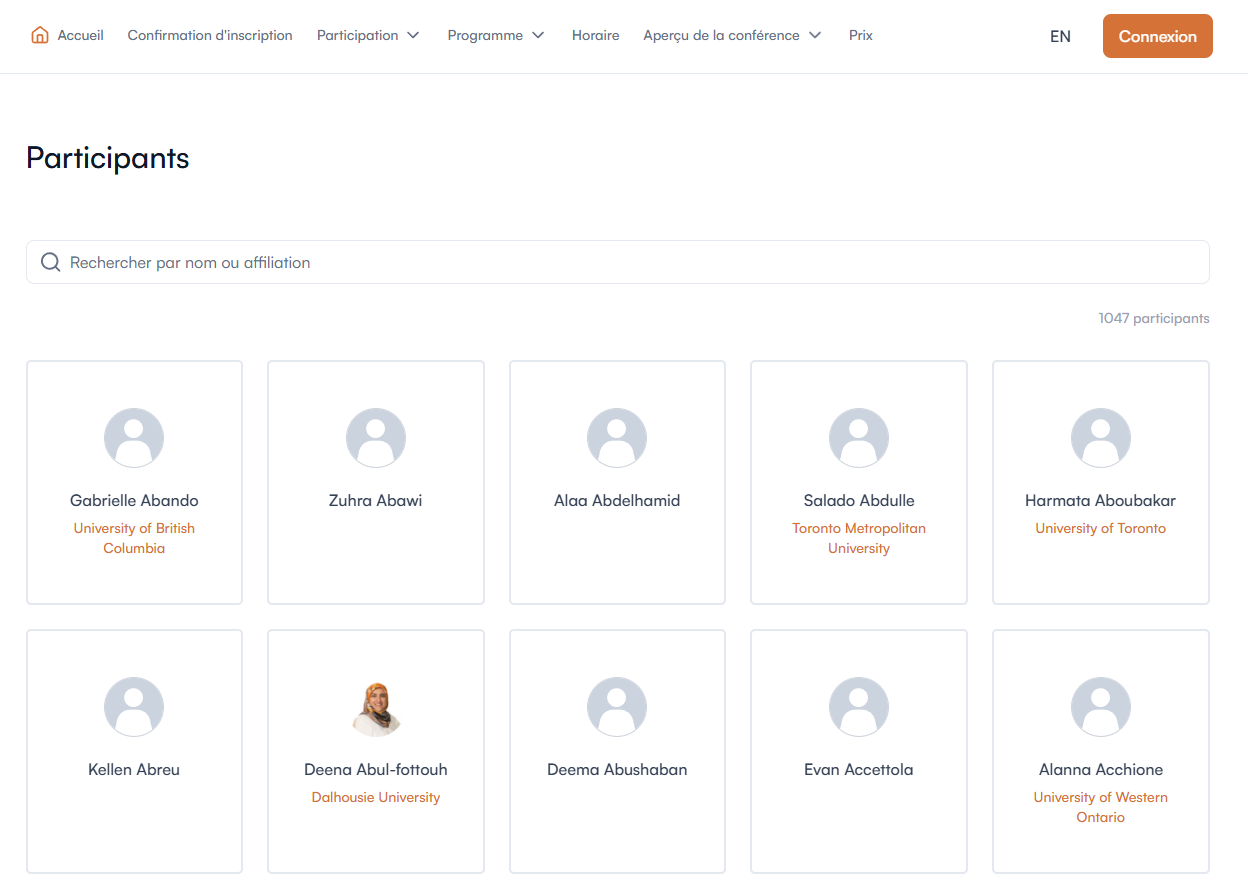The width and height of the screenshot is (1248, 893).
Task: Open the Horaire menu item
Action: point(595,35)
